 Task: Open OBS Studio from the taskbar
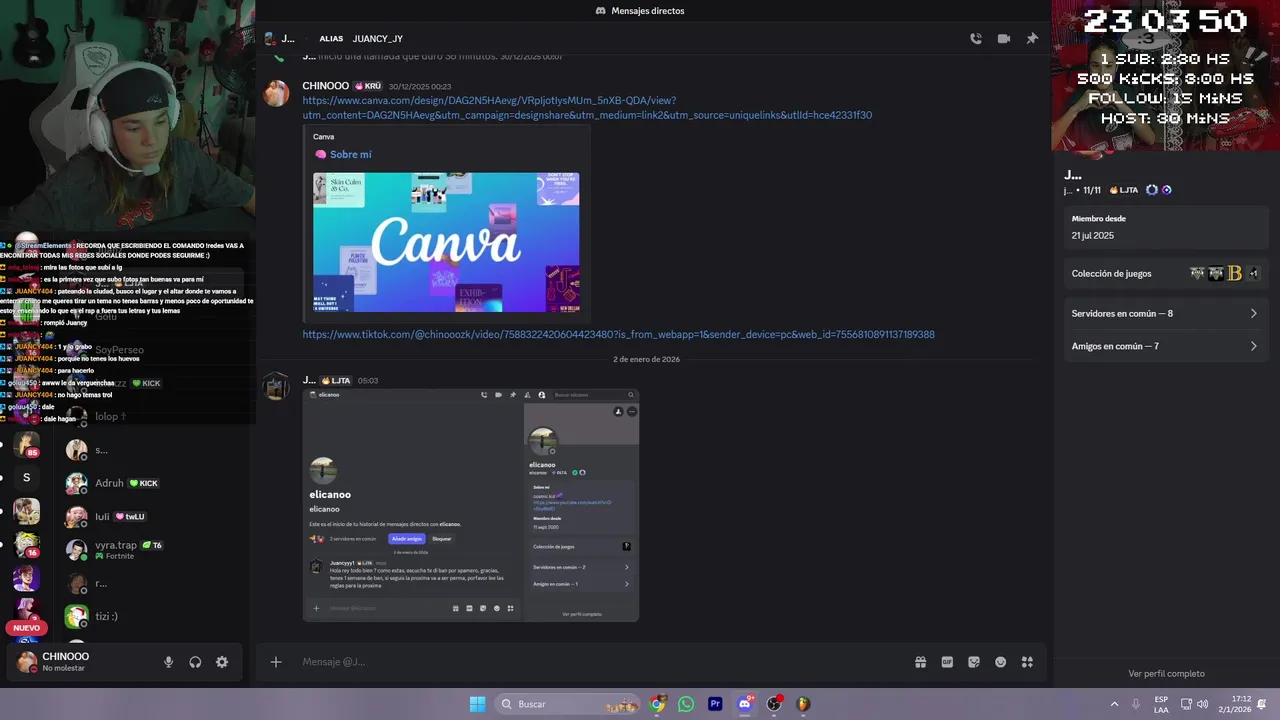click(x=774, y=704)
